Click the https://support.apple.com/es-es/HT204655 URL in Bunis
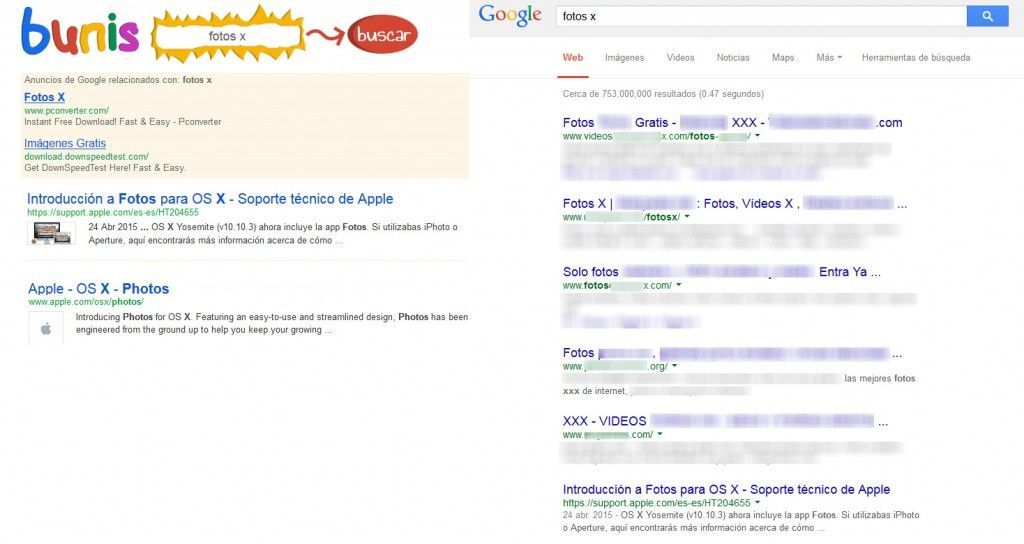The height and width of the screenshot is (544, 1024). (x=113, y=212)
